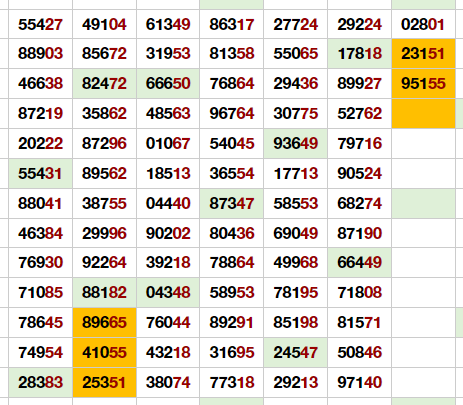This screenshot has width=463, height=405.
Task: Select the green cell with 28383
Action: [40, 382]
